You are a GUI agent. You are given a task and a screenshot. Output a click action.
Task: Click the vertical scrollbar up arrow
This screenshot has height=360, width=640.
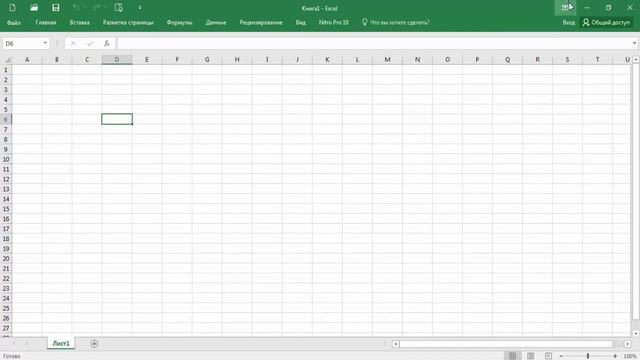pyautogui.click(x=636, y=60)
